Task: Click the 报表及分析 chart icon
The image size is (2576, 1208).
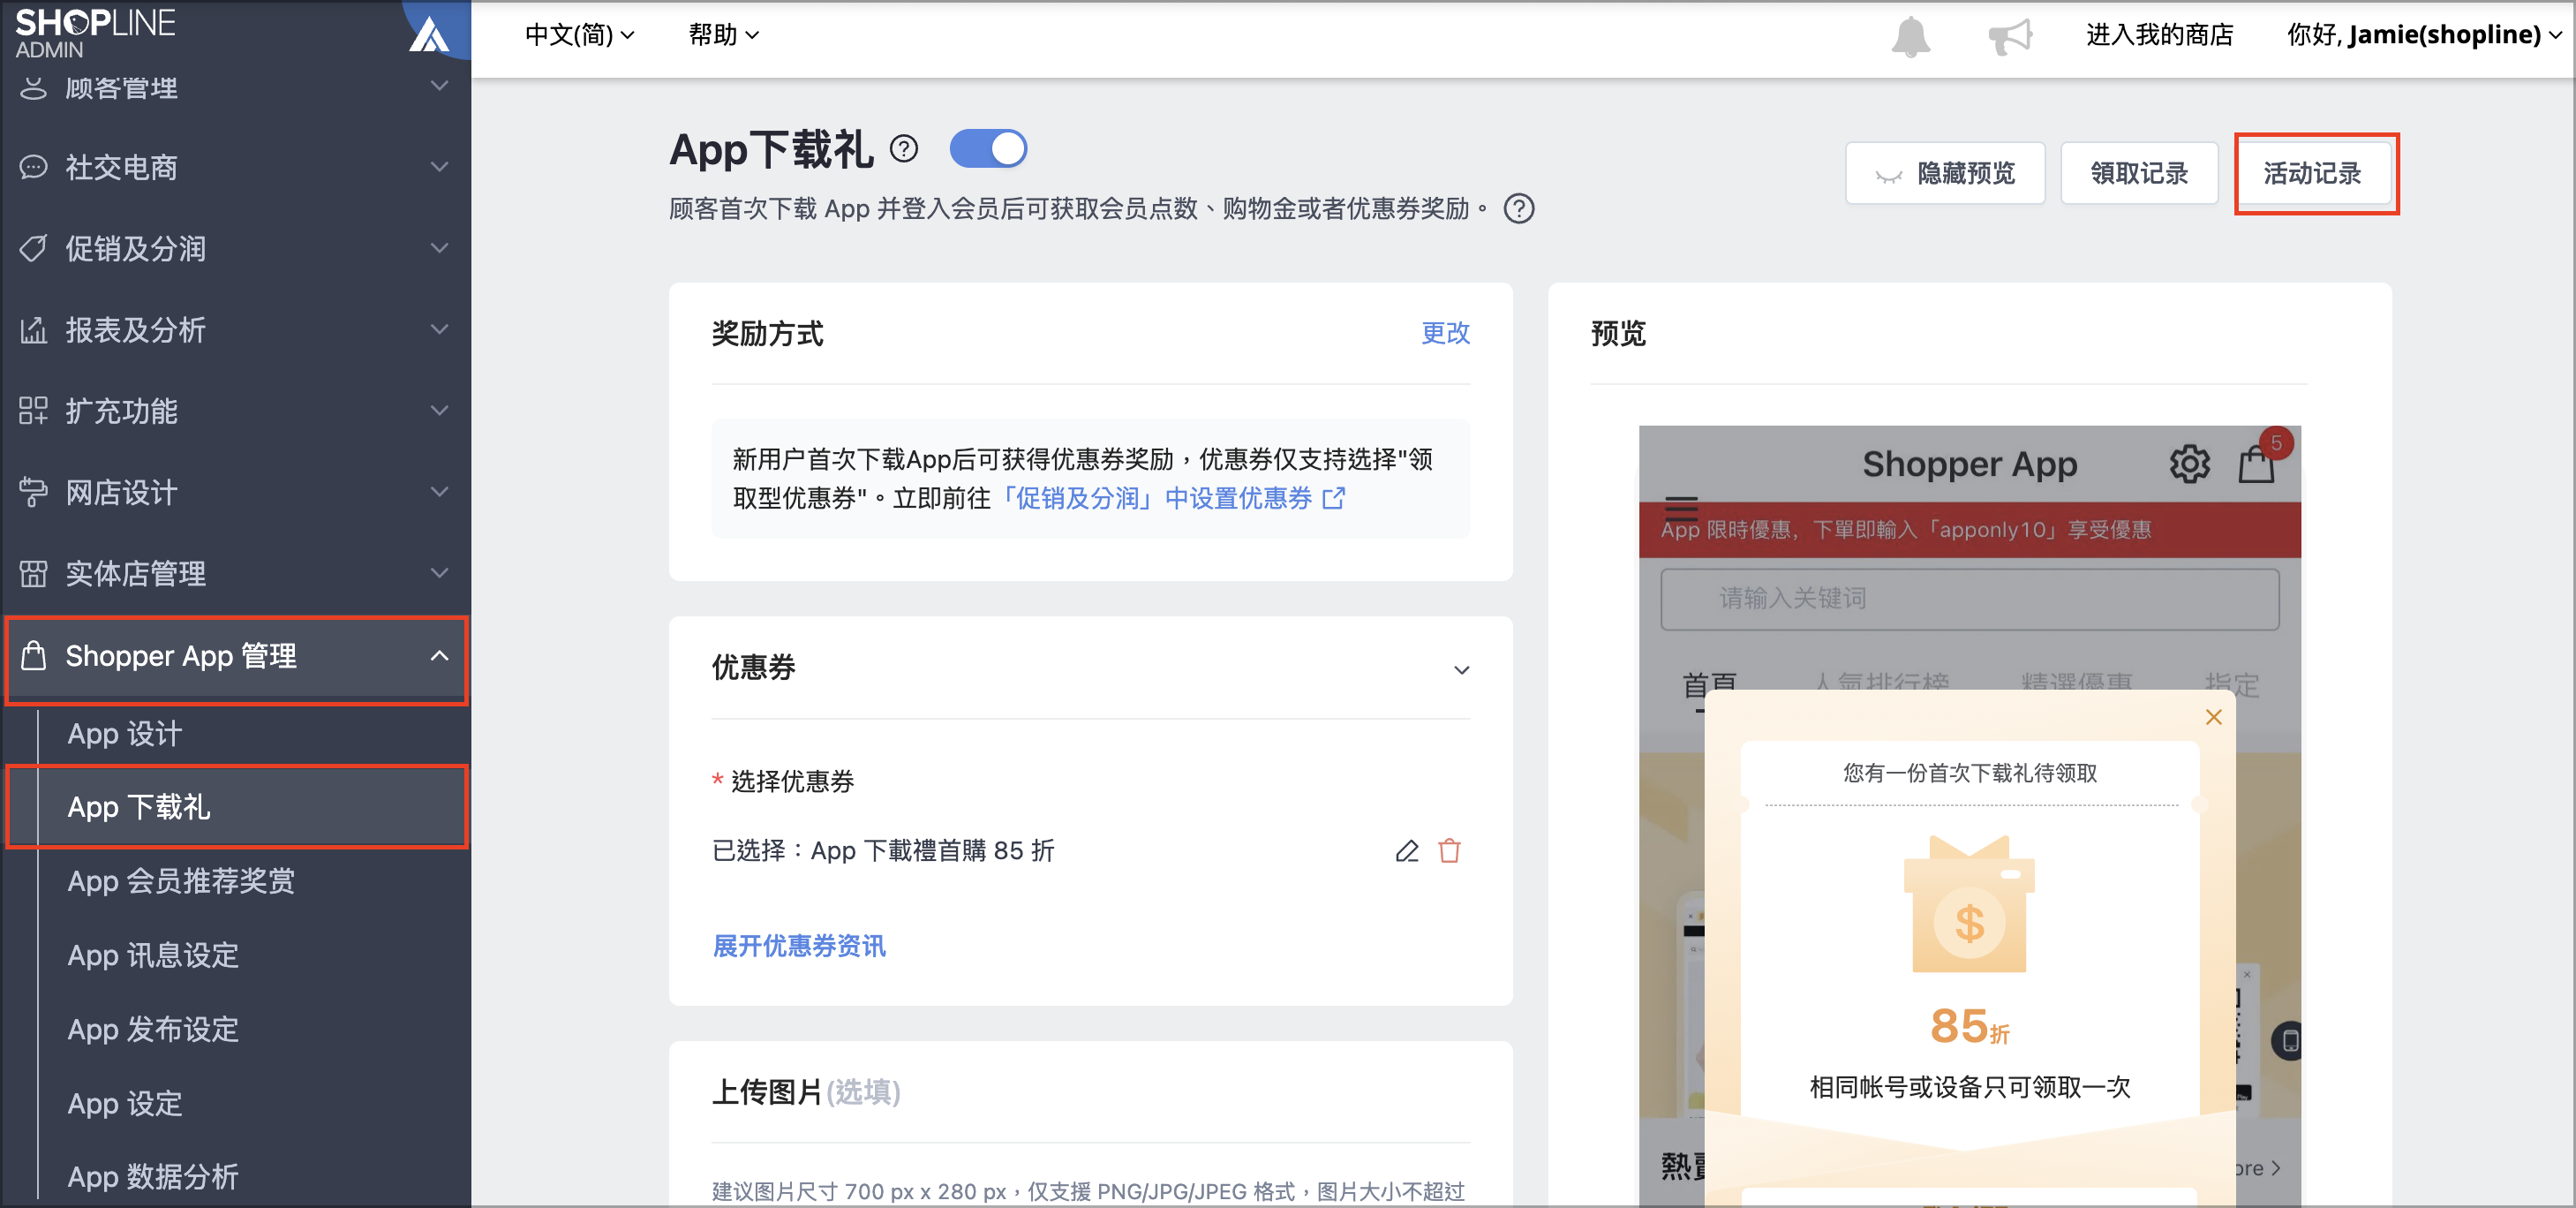Action: click(x=33, y=329)
